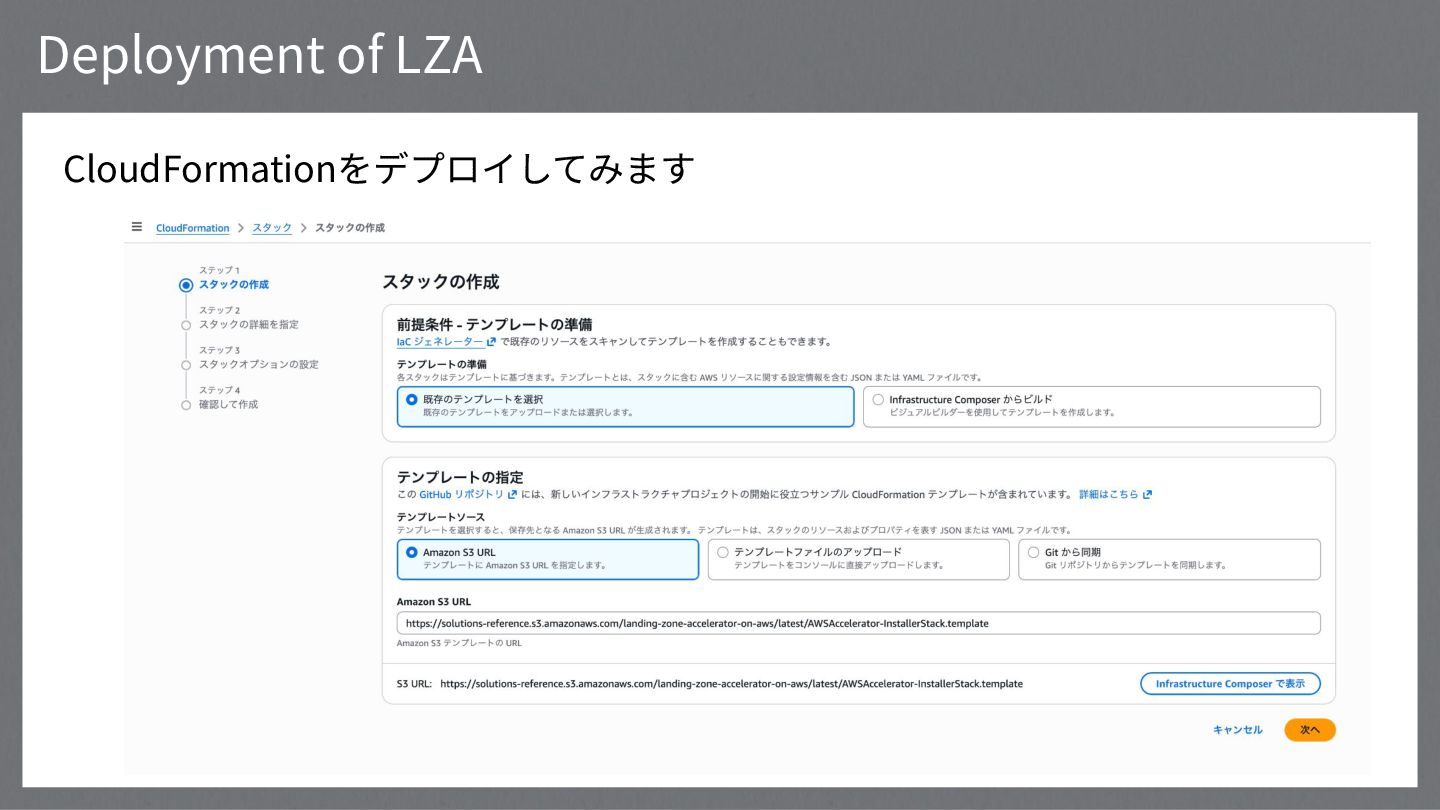Select step 3 スタックオプションの設定
The image size is (1440, 810).
tap(258, 365)
